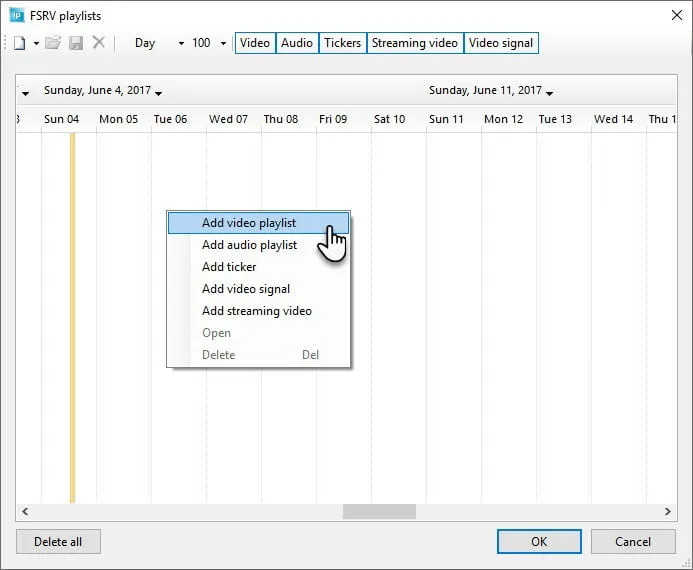Click the Open folder toolbar icon
Image resolution: width=693 pixels, height=570 pixels.
(x=53, y=43)
